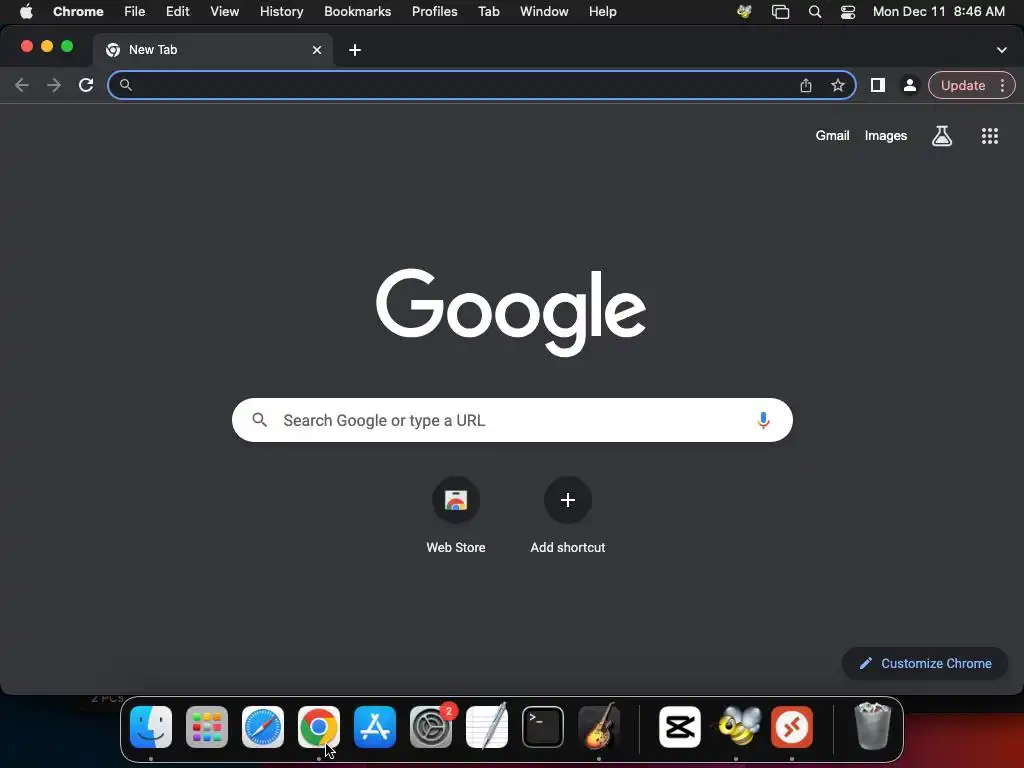Open the Google apps grid
1024x768 pixels.
990,136
